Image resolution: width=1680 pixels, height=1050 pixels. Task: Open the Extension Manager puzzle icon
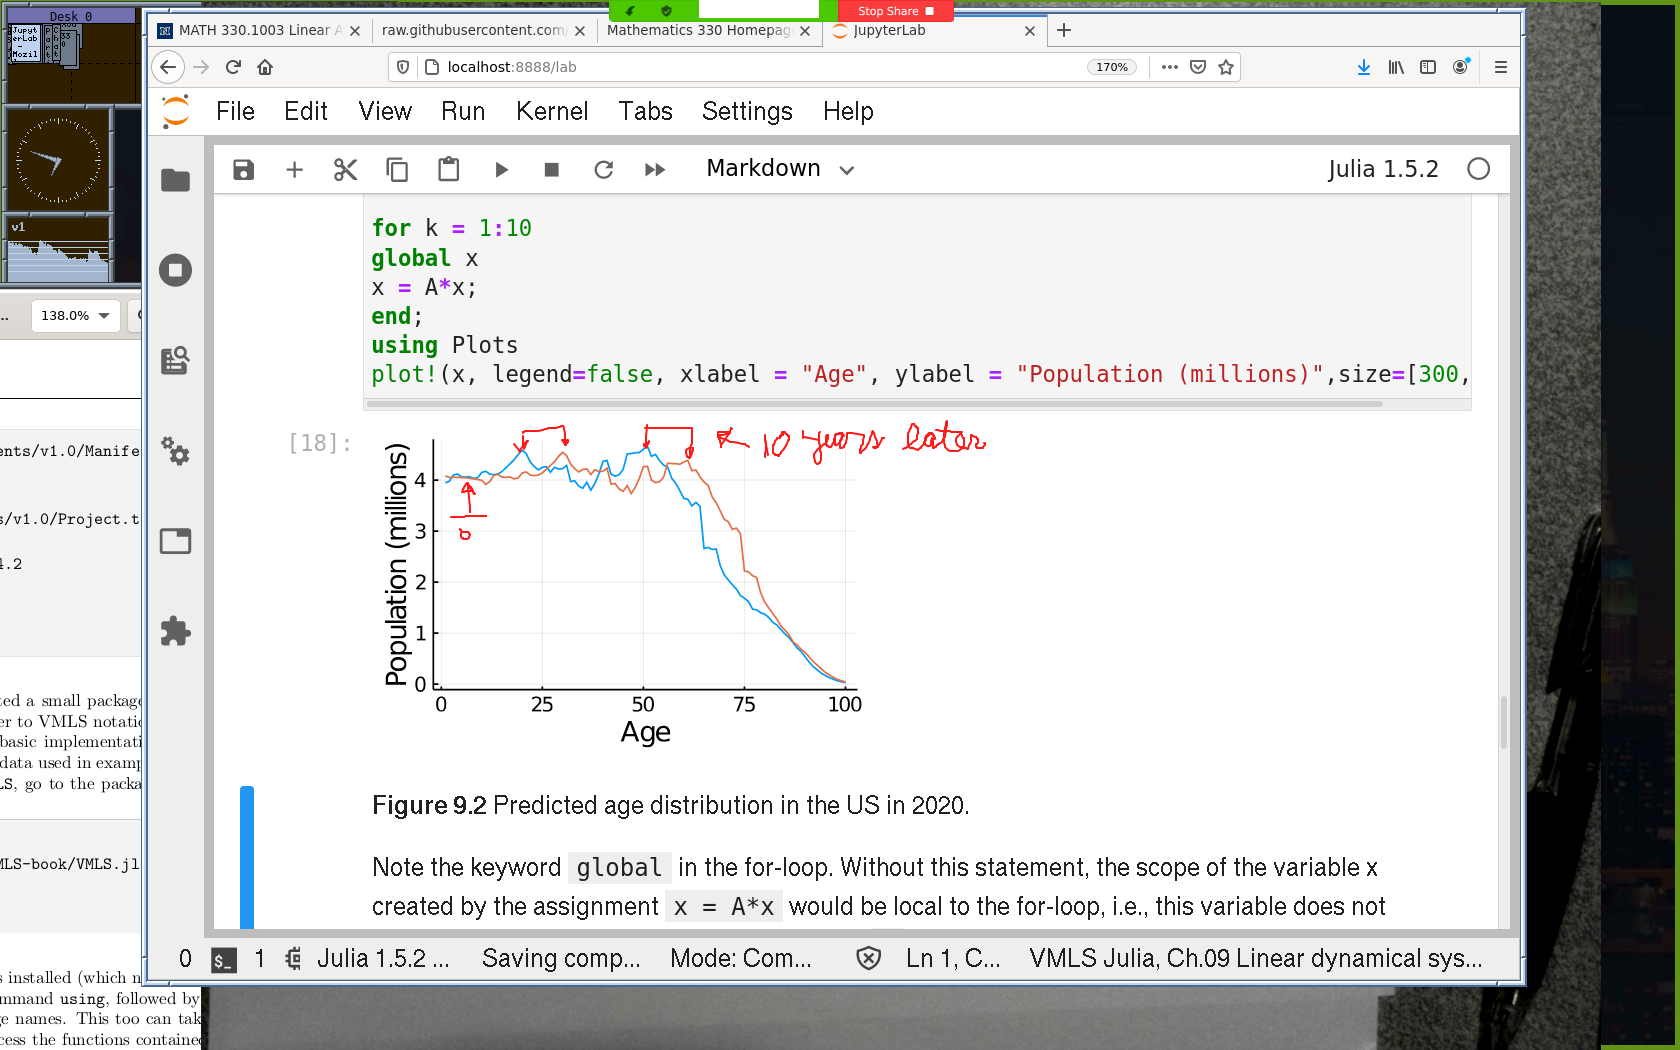(x=176, y=631)
